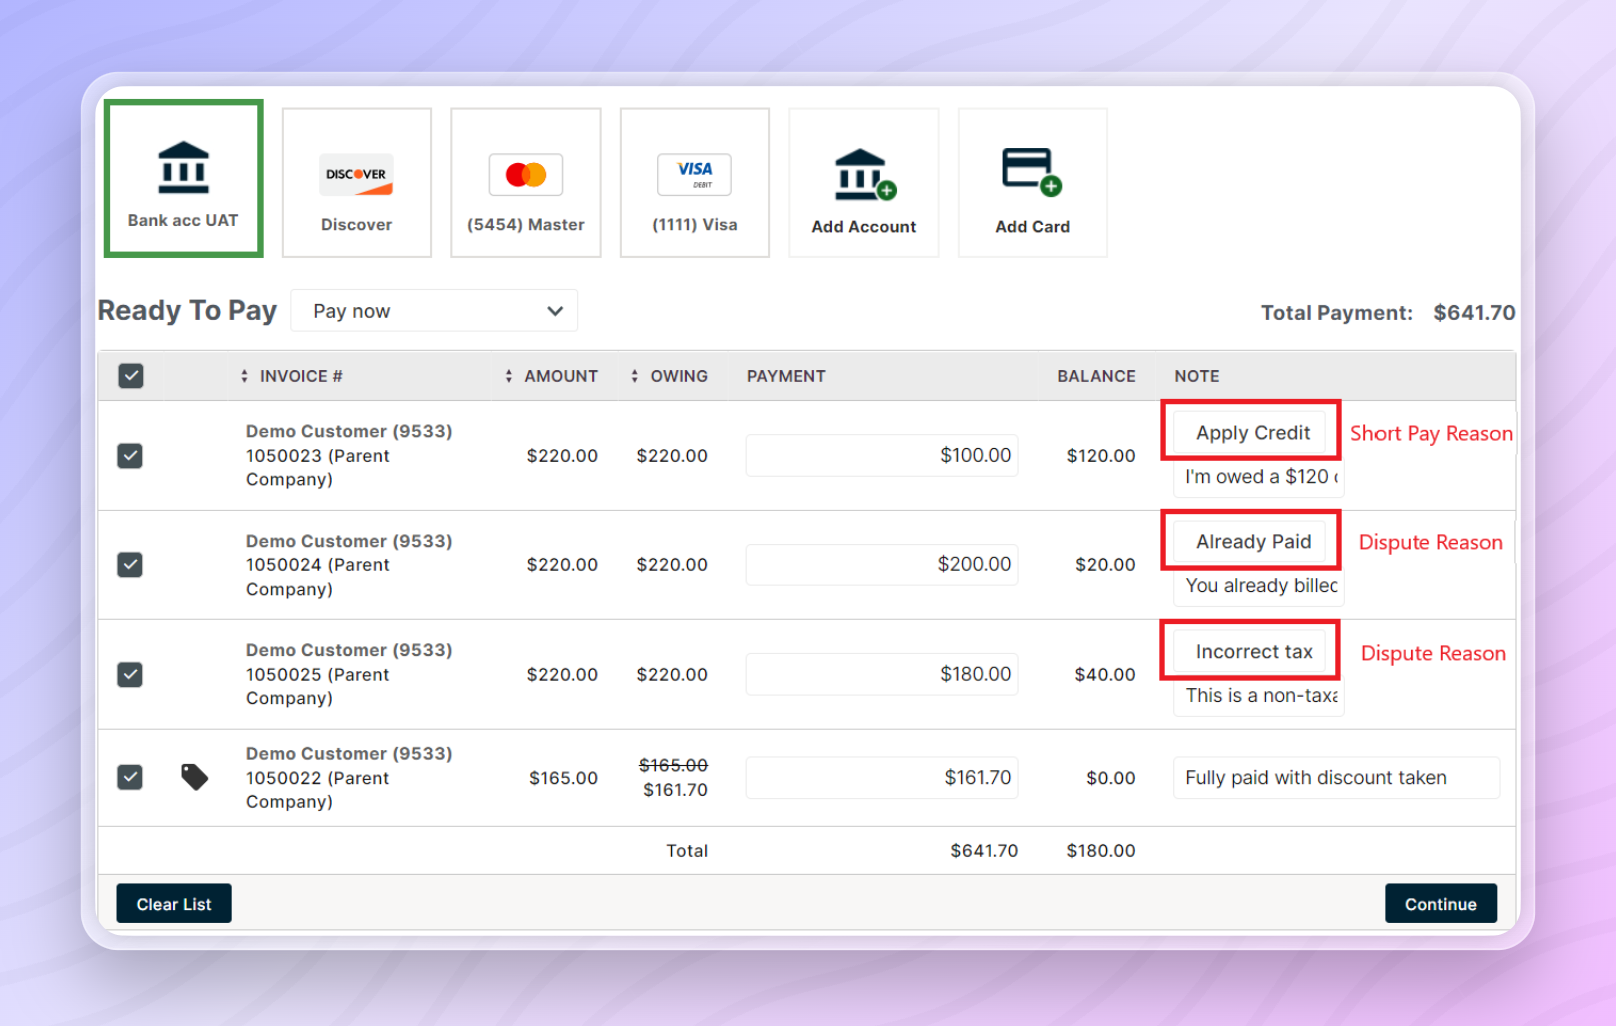This screenshot has height=1026, width=1616.
Task: Select the Bank acc UAT payment method
Action: 183,179
